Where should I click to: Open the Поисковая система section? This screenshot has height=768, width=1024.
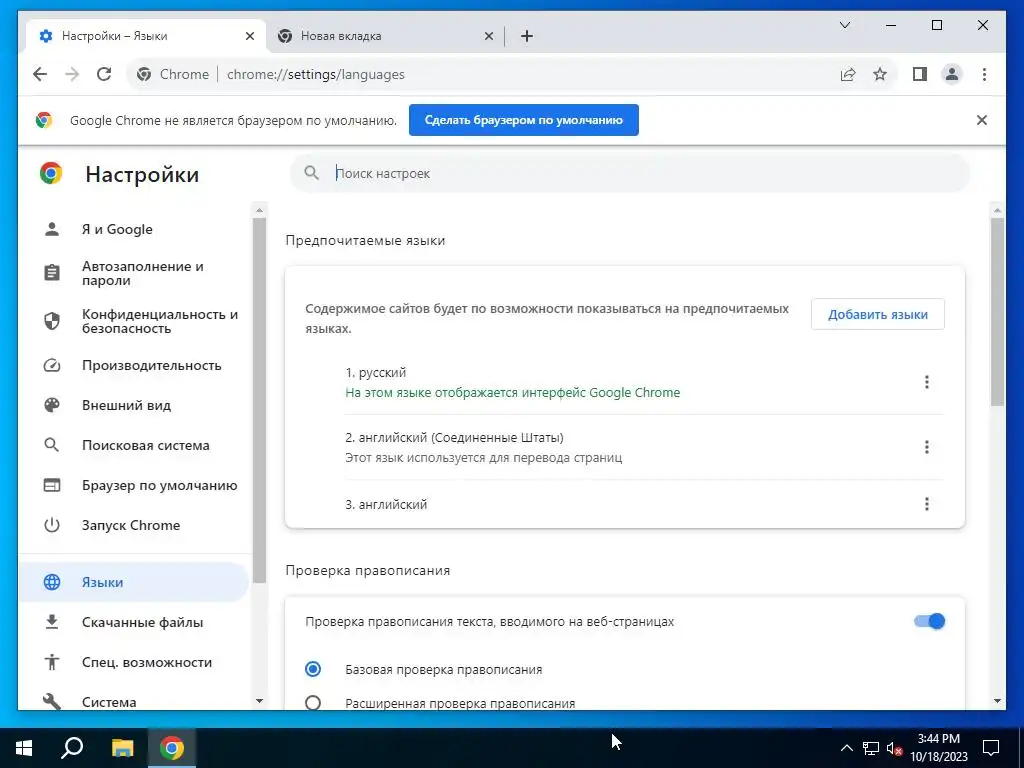point(133,445)
